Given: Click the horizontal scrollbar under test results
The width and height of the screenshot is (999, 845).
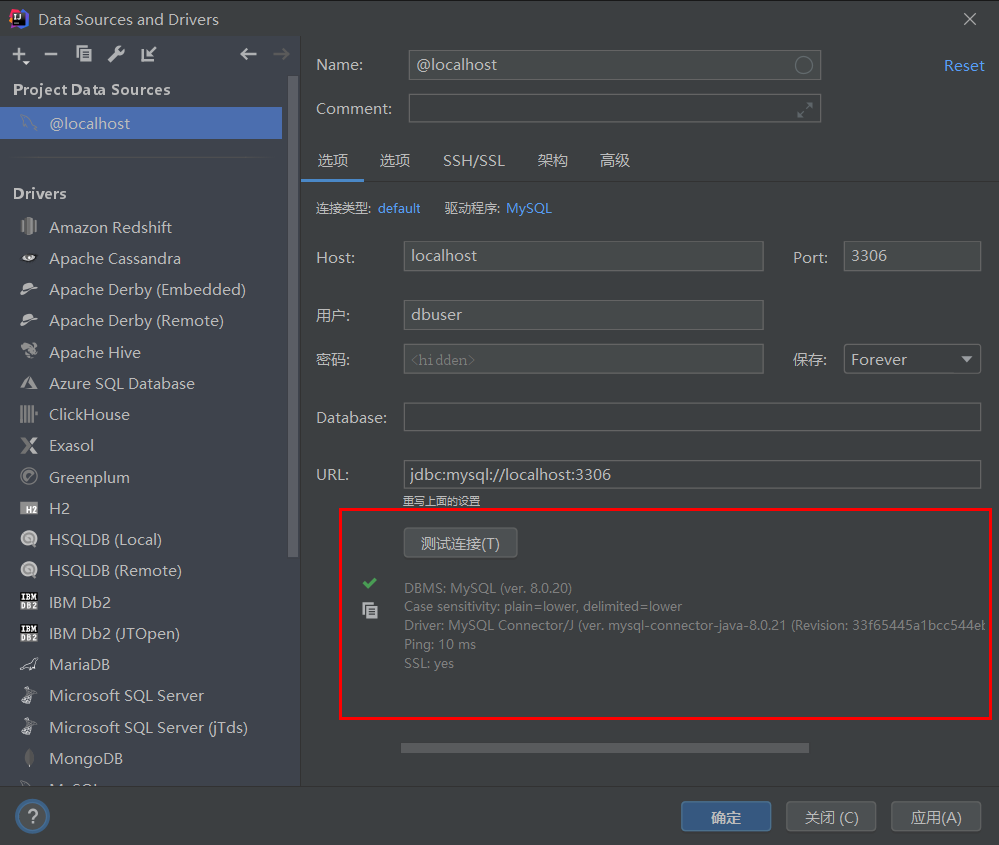Looking at the screenshot, I should click(x=605, y=748).
